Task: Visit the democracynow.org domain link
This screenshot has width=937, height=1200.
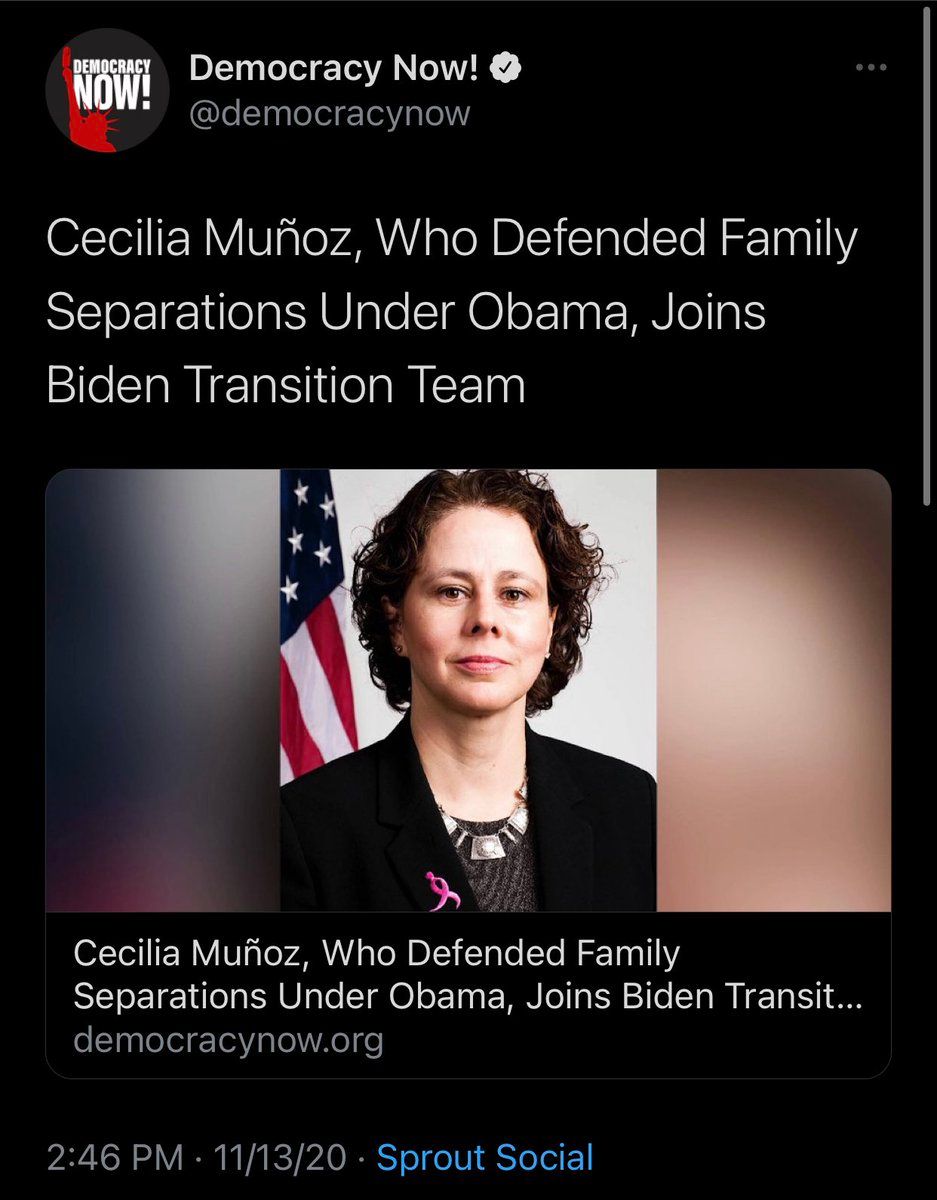Action: coord(228,1041)
